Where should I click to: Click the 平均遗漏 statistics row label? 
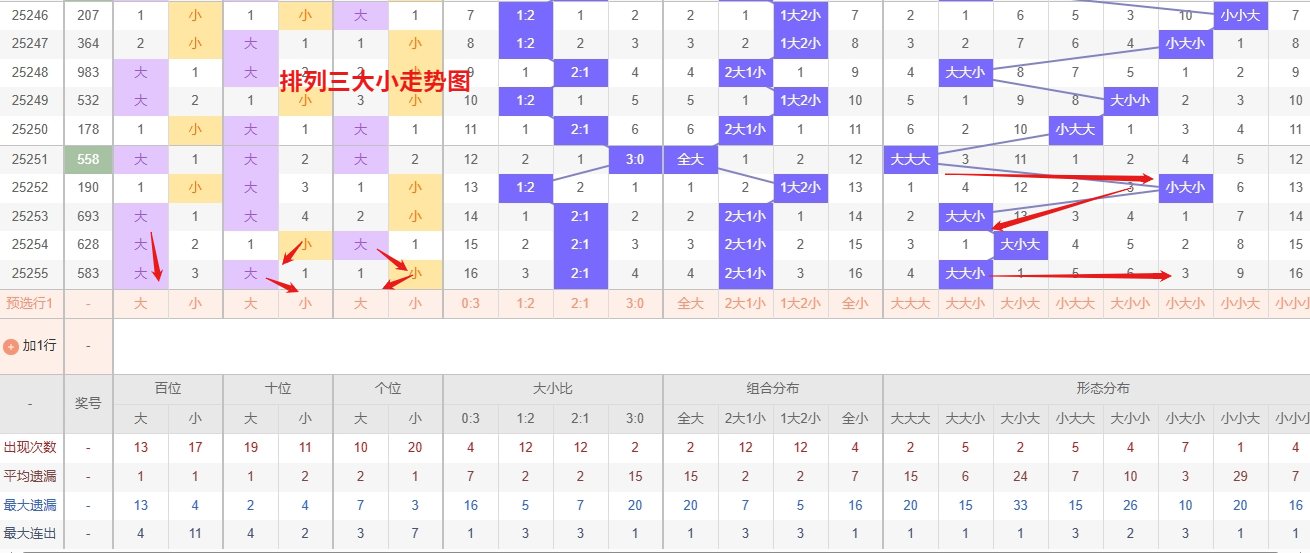(x=30, y=476)
